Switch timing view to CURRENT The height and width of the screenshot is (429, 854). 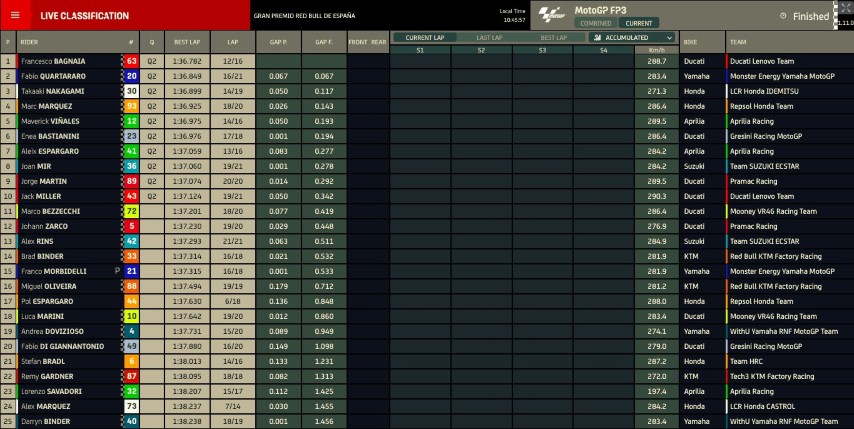pyautogui.click(x=638, y=23)
